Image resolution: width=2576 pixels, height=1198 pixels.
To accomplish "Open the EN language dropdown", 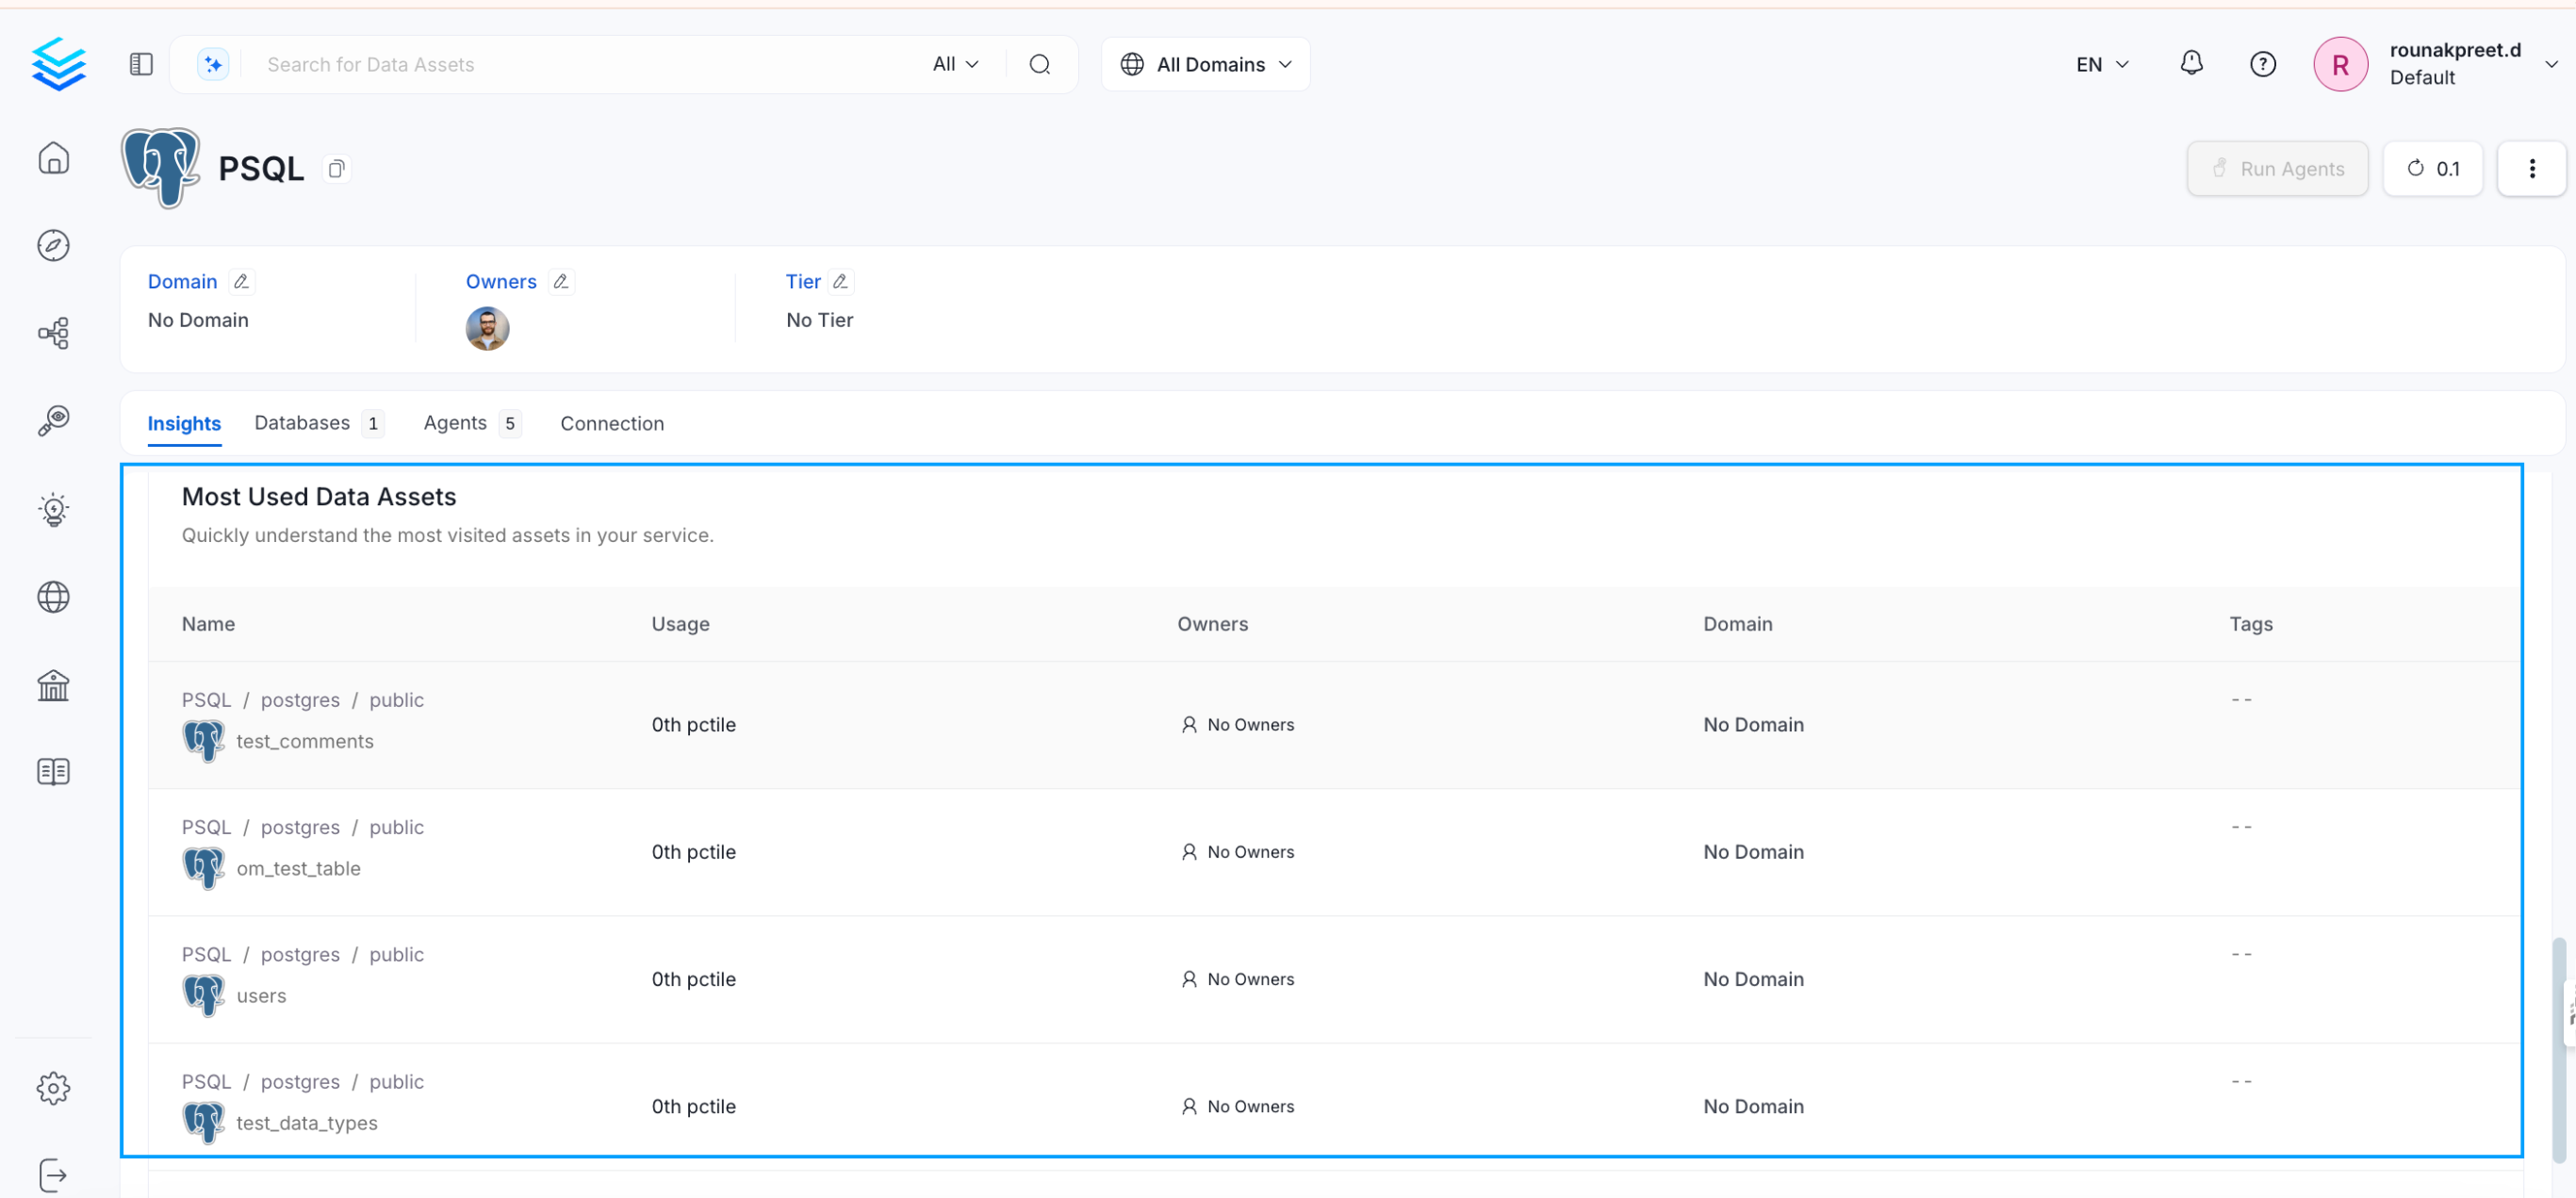I will tap(2101, 64).
